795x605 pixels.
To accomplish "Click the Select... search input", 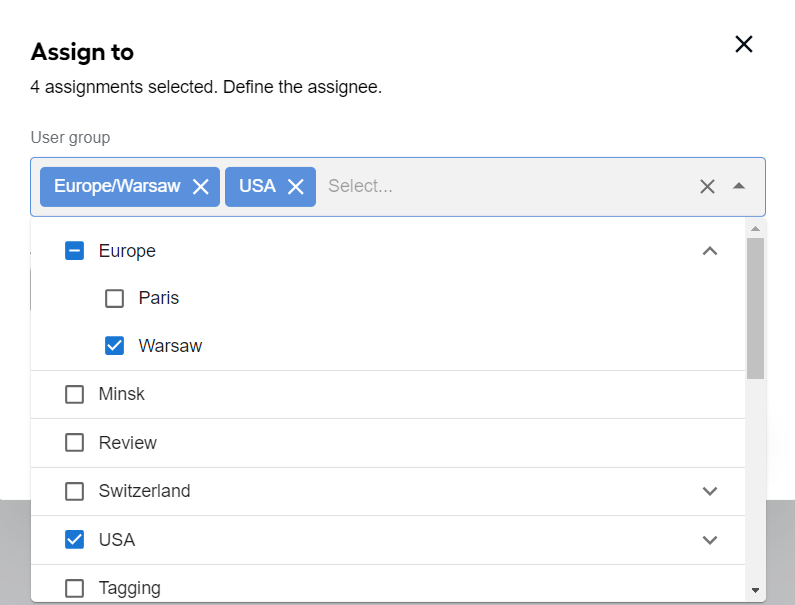I will [x=507, y=186].
